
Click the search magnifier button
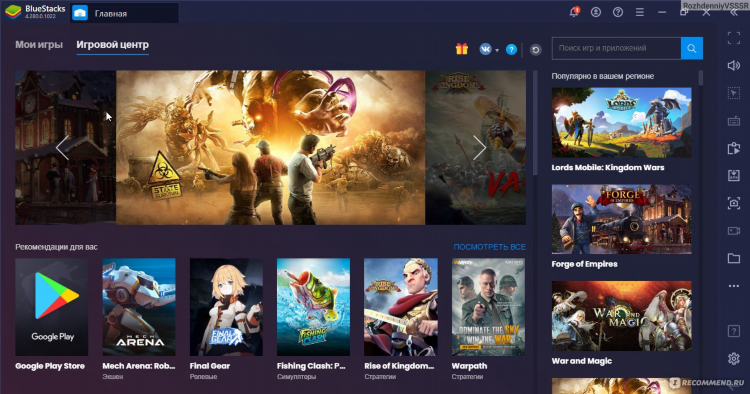[x=692, y=48]
